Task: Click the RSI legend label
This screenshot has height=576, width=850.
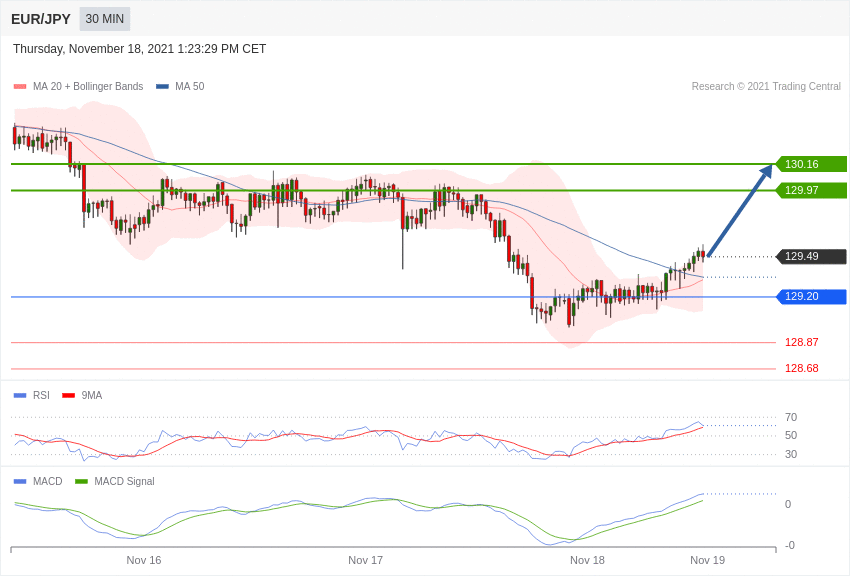Action: tap(41, 396)
